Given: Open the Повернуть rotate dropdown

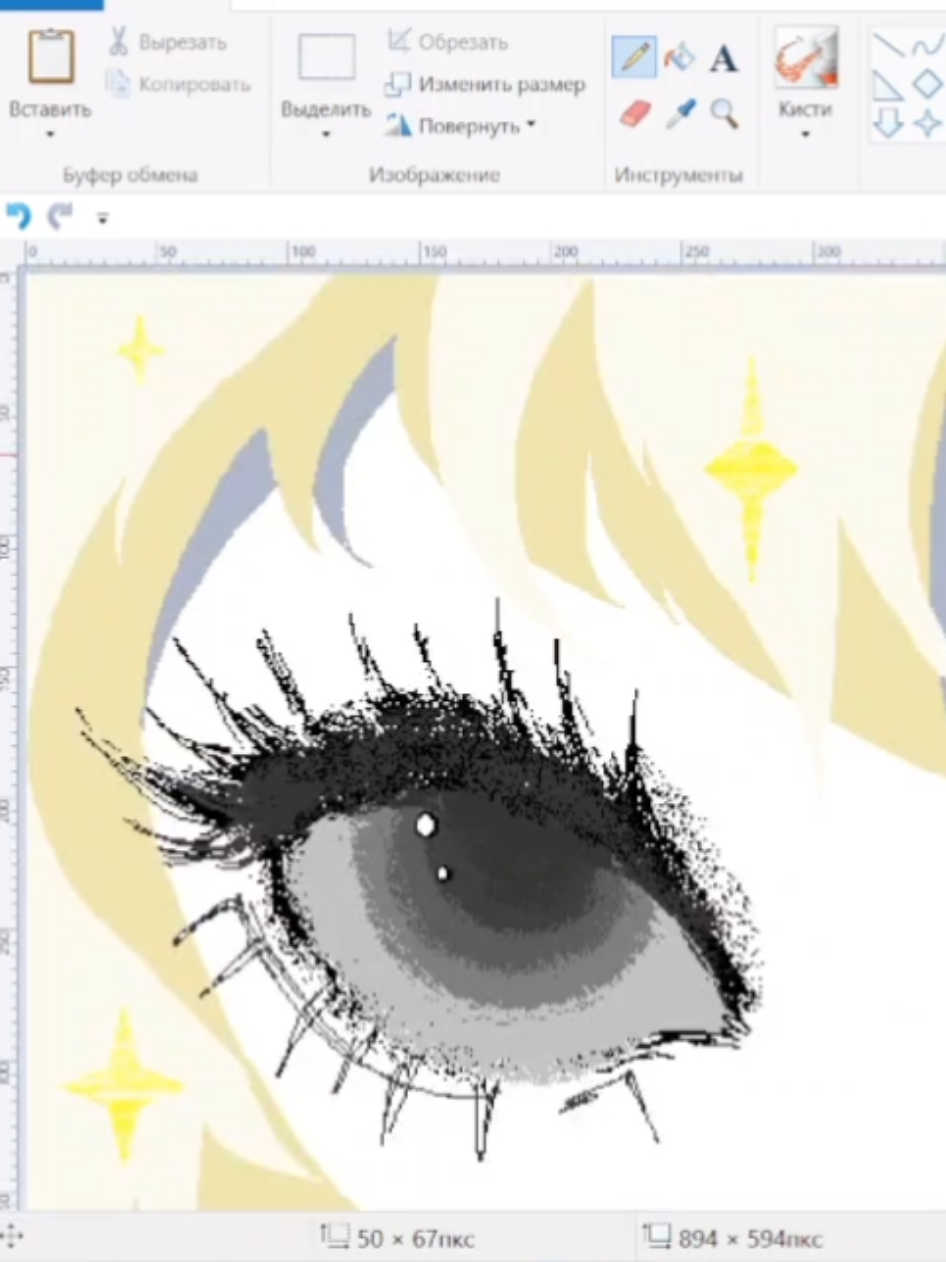Looking at the screenshot, I should (x=531, y=125).
